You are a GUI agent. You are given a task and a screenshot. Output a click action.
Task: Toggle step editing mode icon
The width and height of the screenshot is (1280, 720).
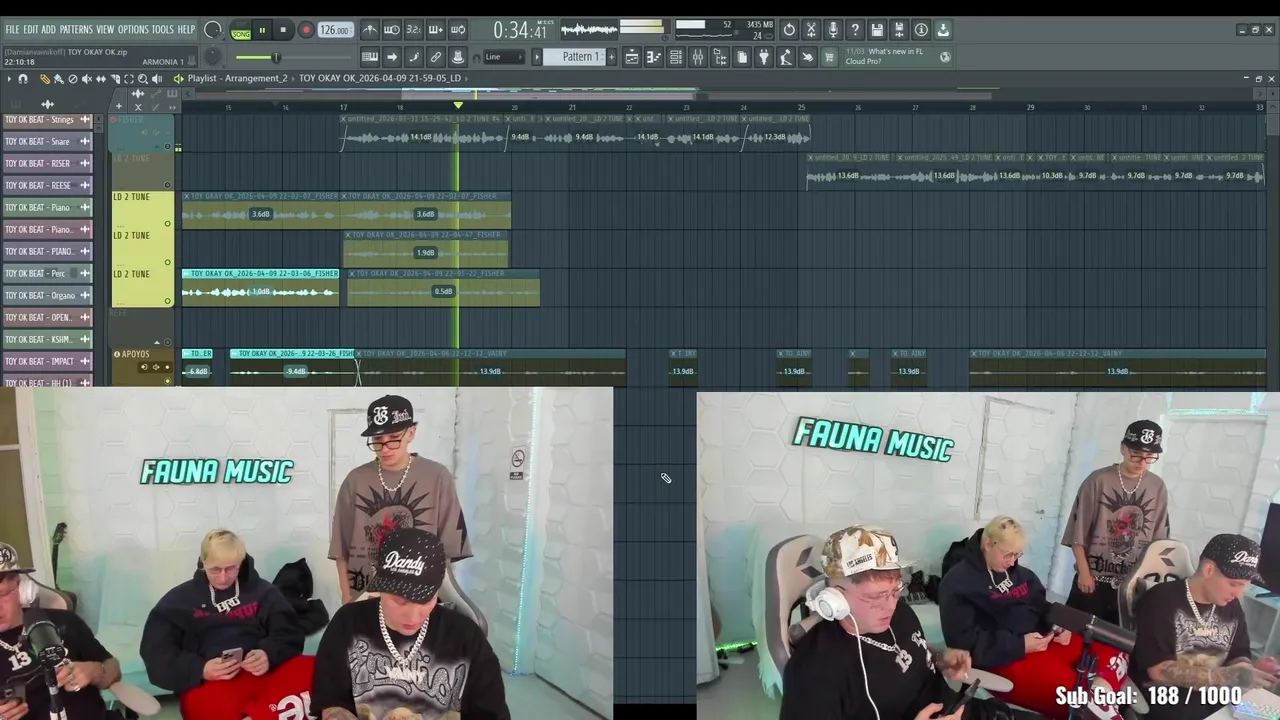click(414, 57)
